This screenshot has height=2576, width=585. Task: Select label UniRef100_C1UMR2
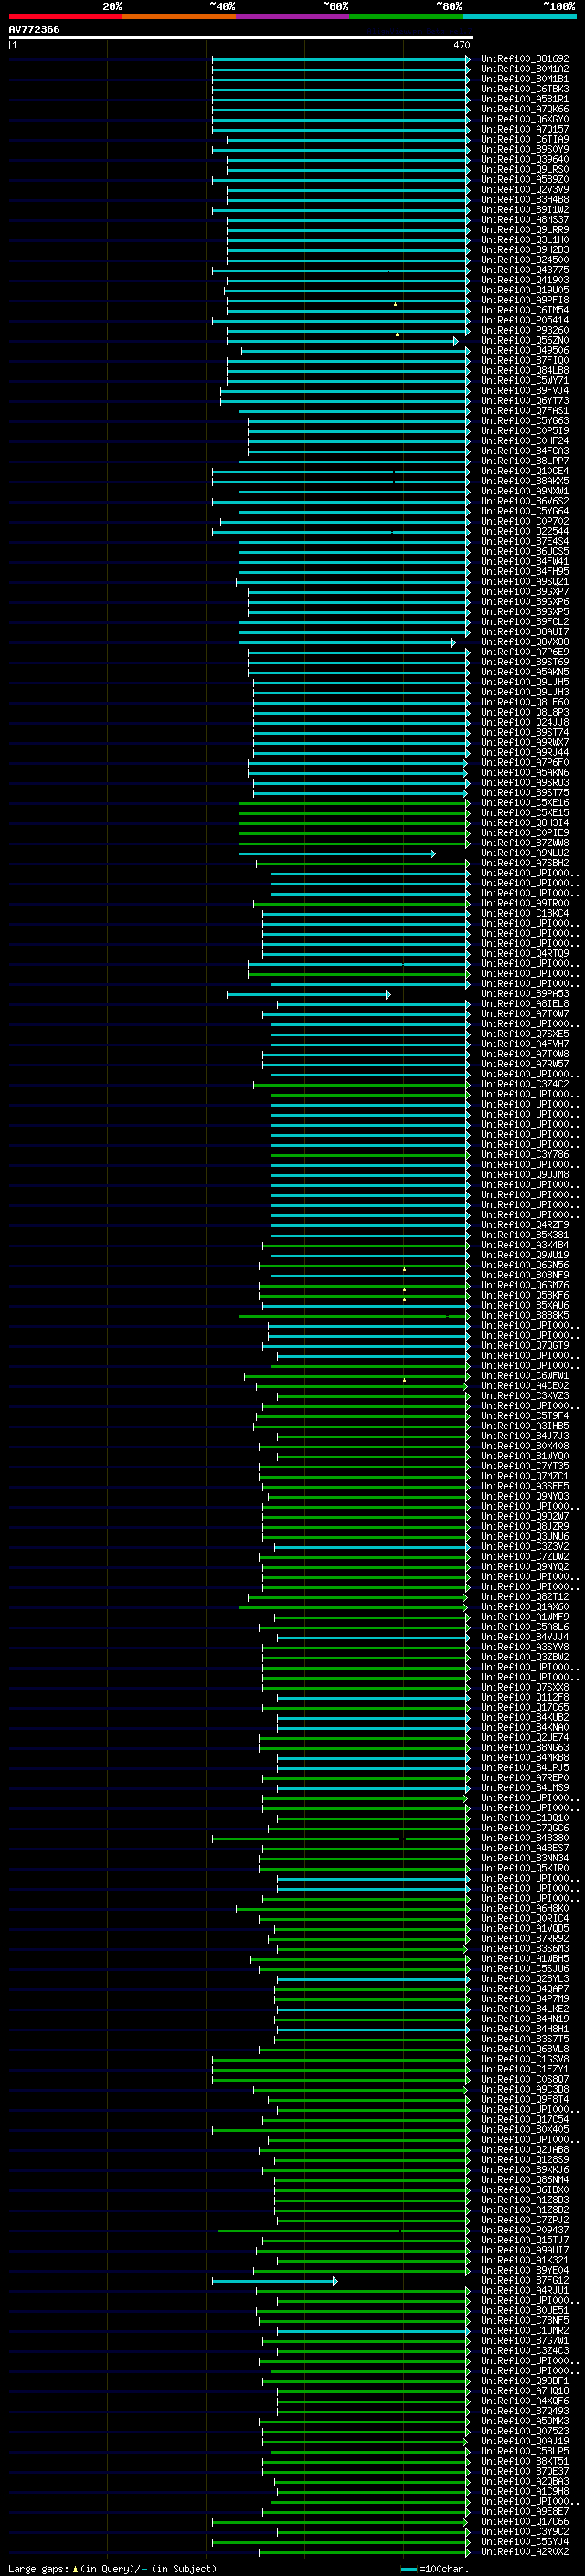point(524,2330)
